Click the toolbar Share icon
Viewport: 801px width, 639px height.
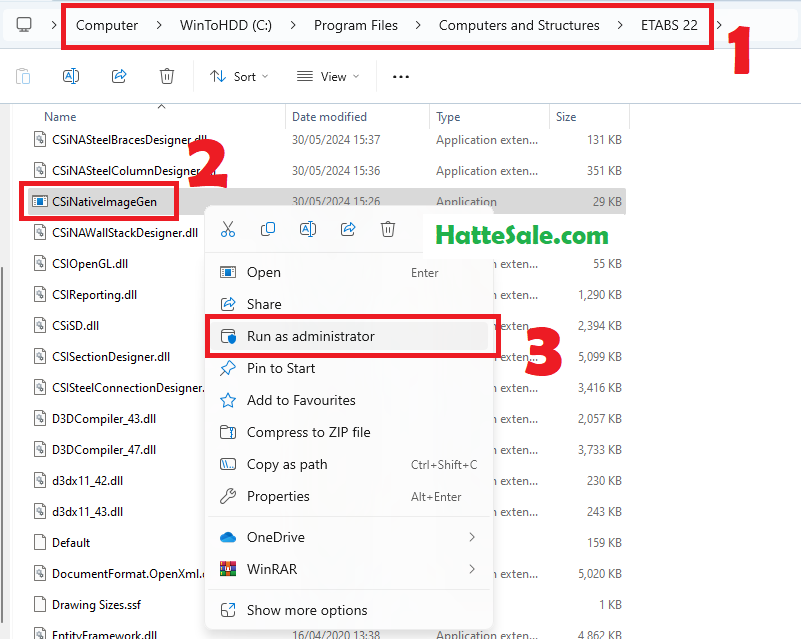119,76
